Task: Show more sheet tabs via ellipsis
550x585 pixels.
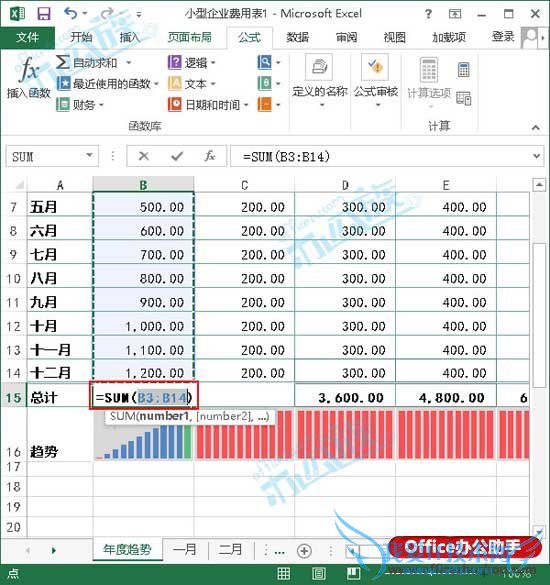Action: click(x=279, y=551)
